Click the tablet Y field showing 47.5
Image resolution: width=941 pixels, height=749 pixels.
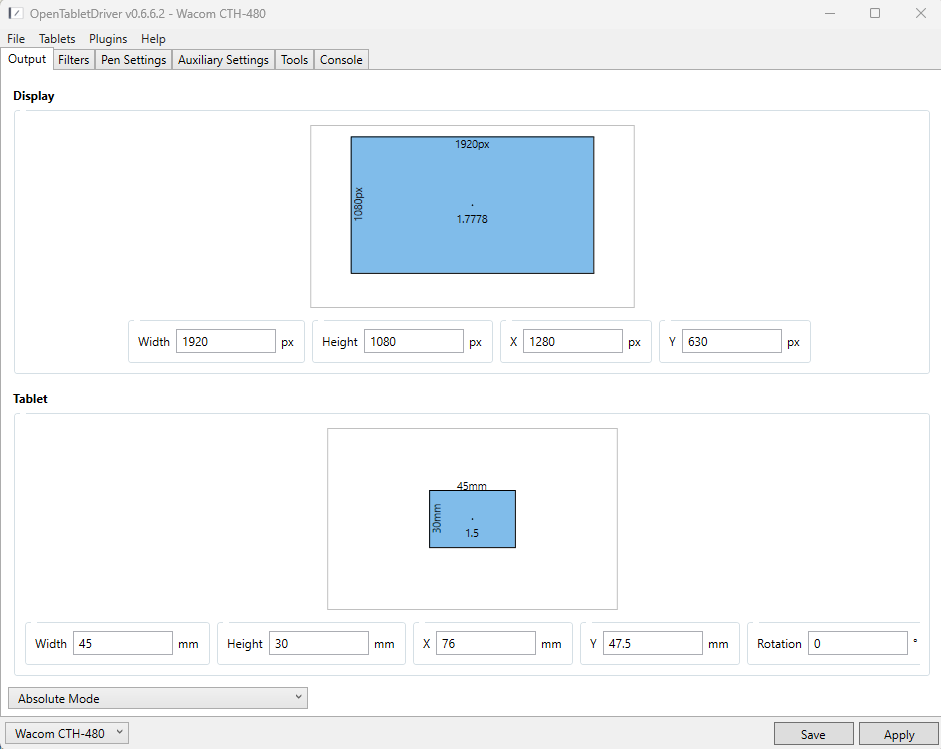(652, 644)
